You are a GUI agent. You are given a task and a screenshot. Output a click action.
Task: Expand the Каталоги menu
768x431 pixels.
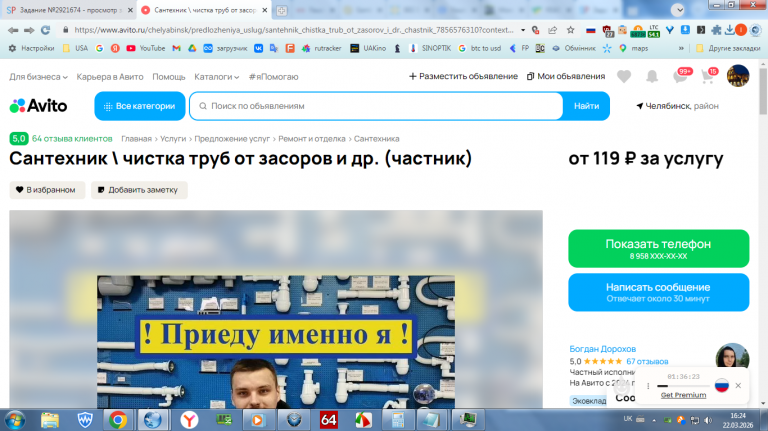coord(216,77)
